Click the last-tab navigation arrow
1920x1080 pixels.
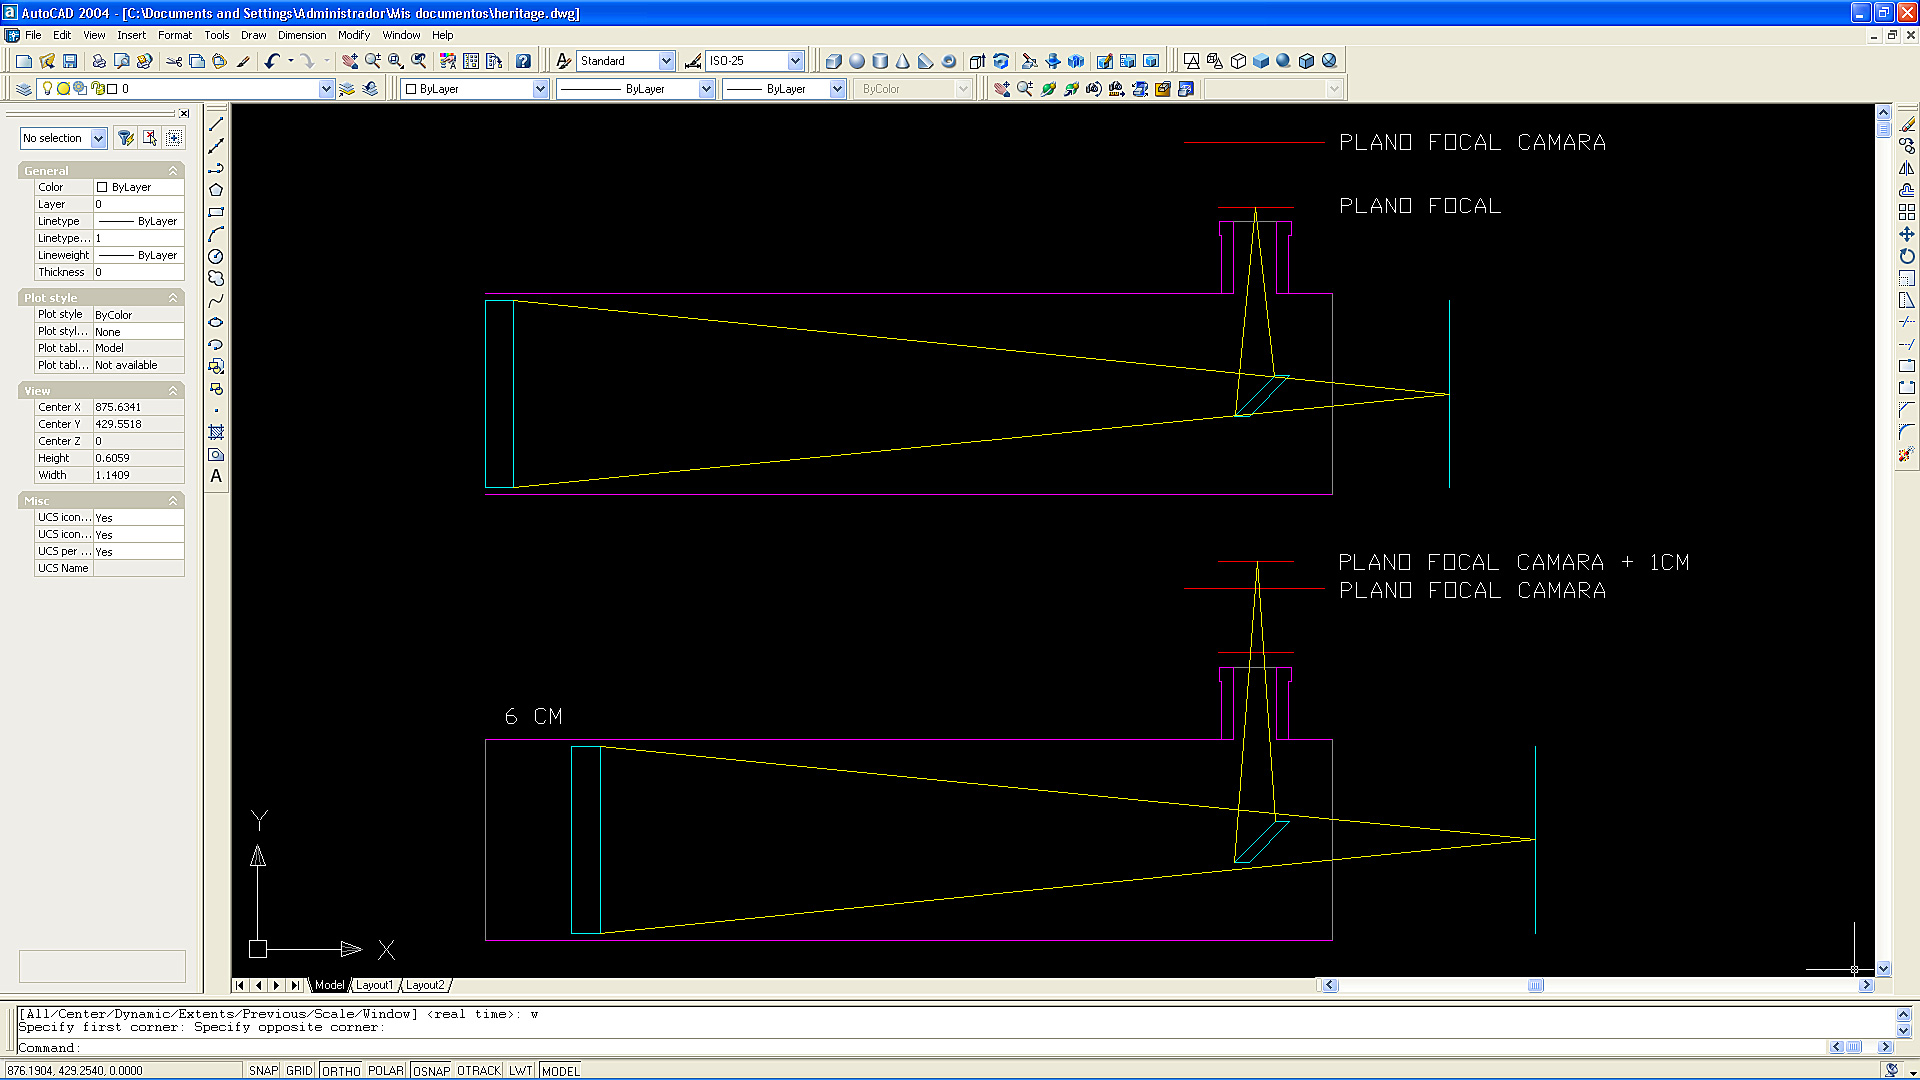tap(295, 985)
